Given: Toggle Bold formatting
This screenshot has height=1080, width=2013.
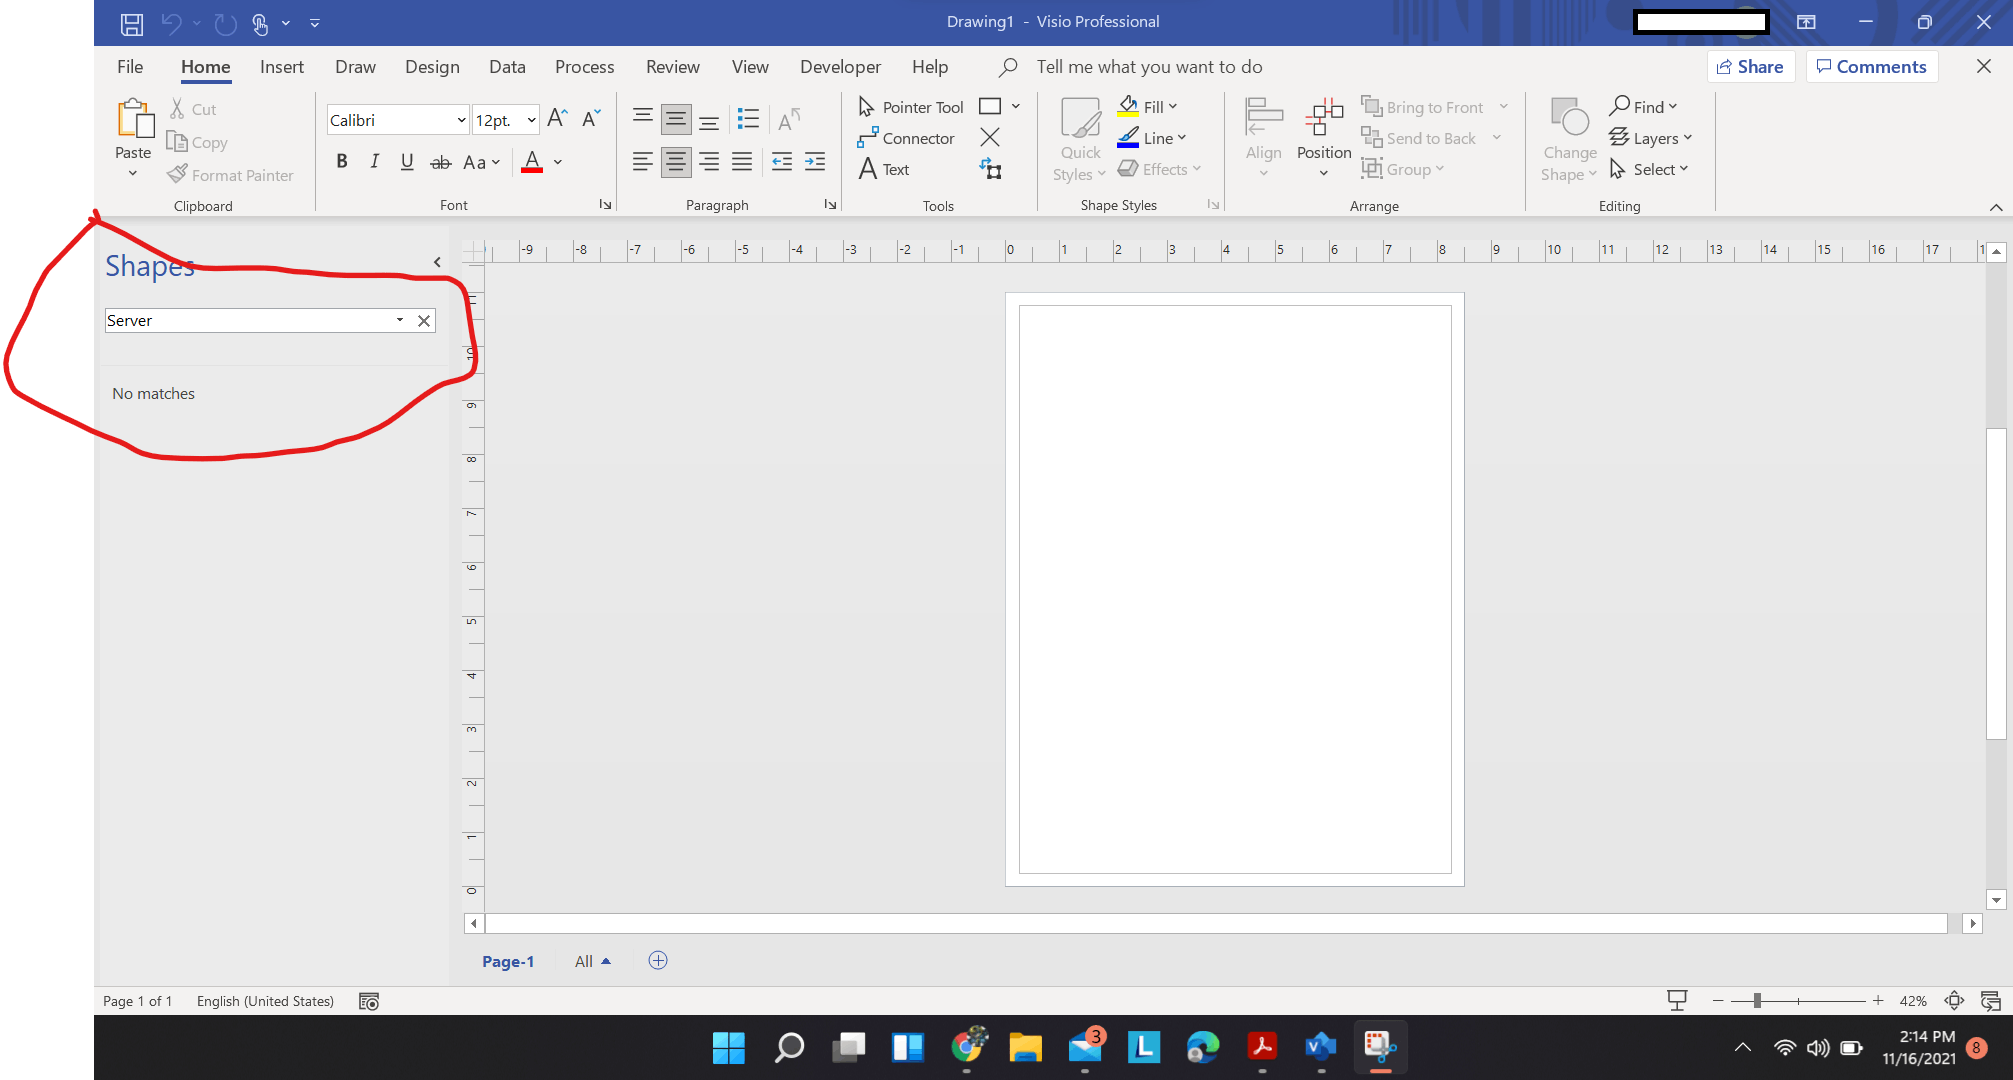Looking at the screenshot, I should 341,161.
